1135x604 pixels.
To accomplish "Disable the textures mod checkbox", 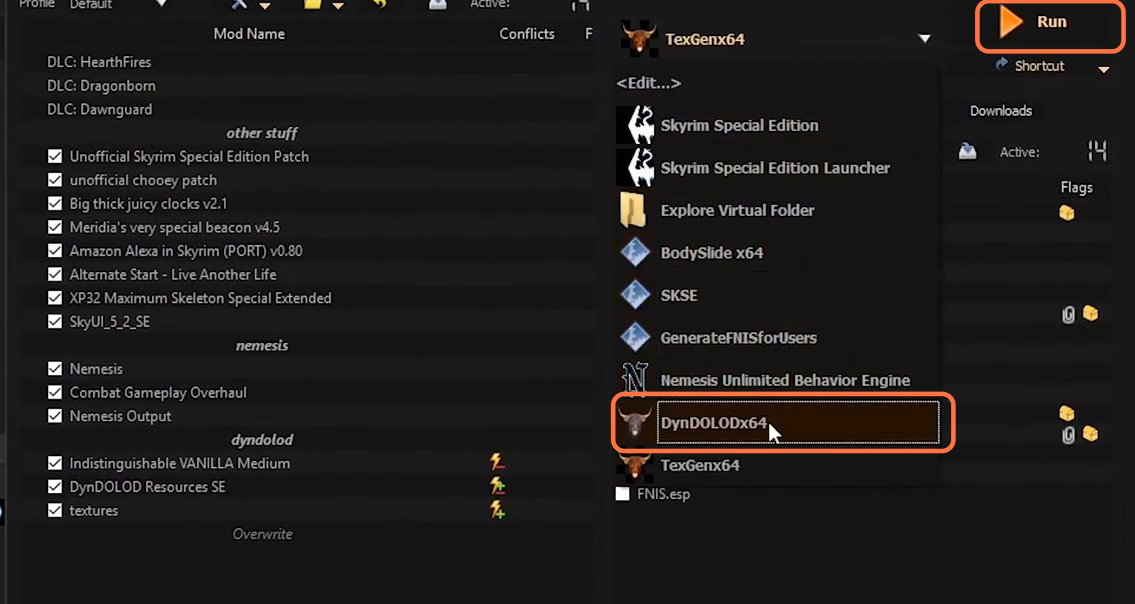I will [x=54, y=511].
